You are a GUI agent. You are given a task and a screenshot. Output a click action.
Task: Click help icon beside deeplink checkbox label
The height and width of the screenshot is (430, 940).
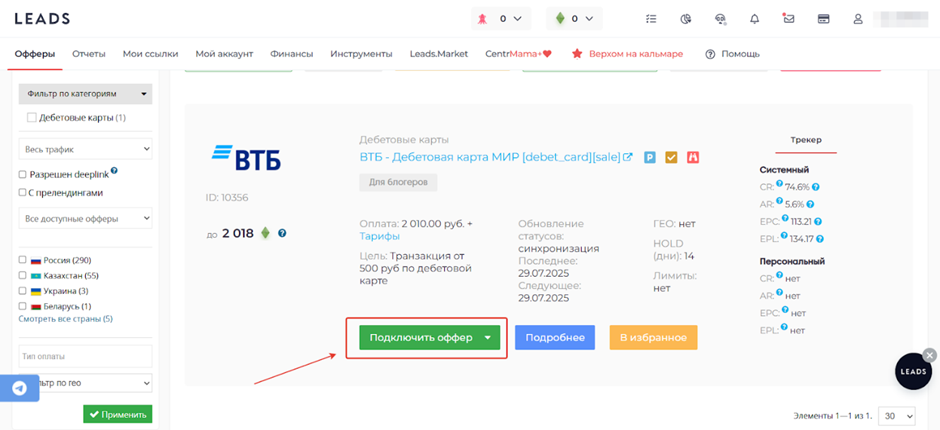pos(114,171)
